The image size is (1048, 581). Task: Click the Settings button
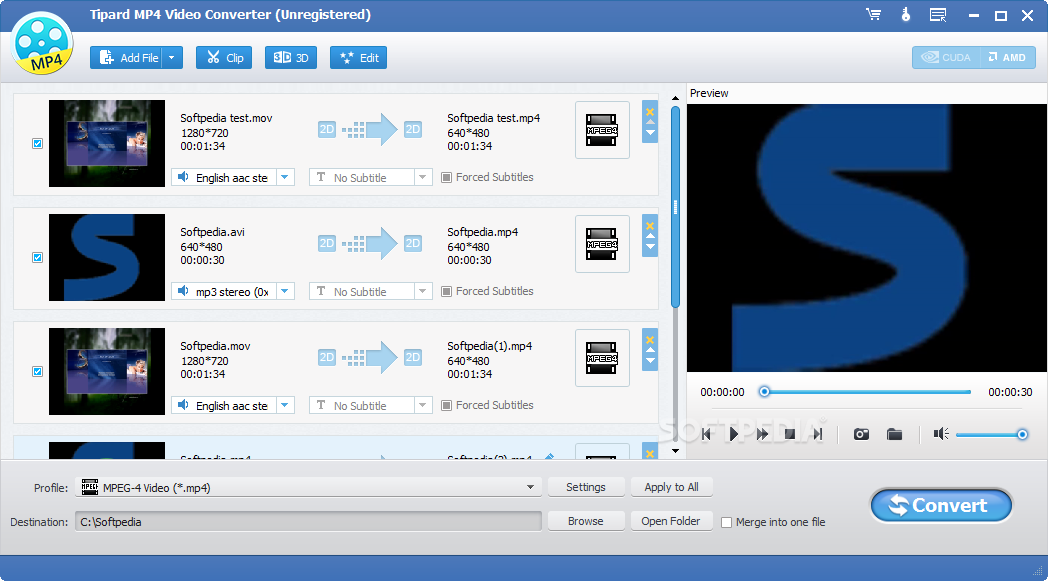tap(586, 487)
